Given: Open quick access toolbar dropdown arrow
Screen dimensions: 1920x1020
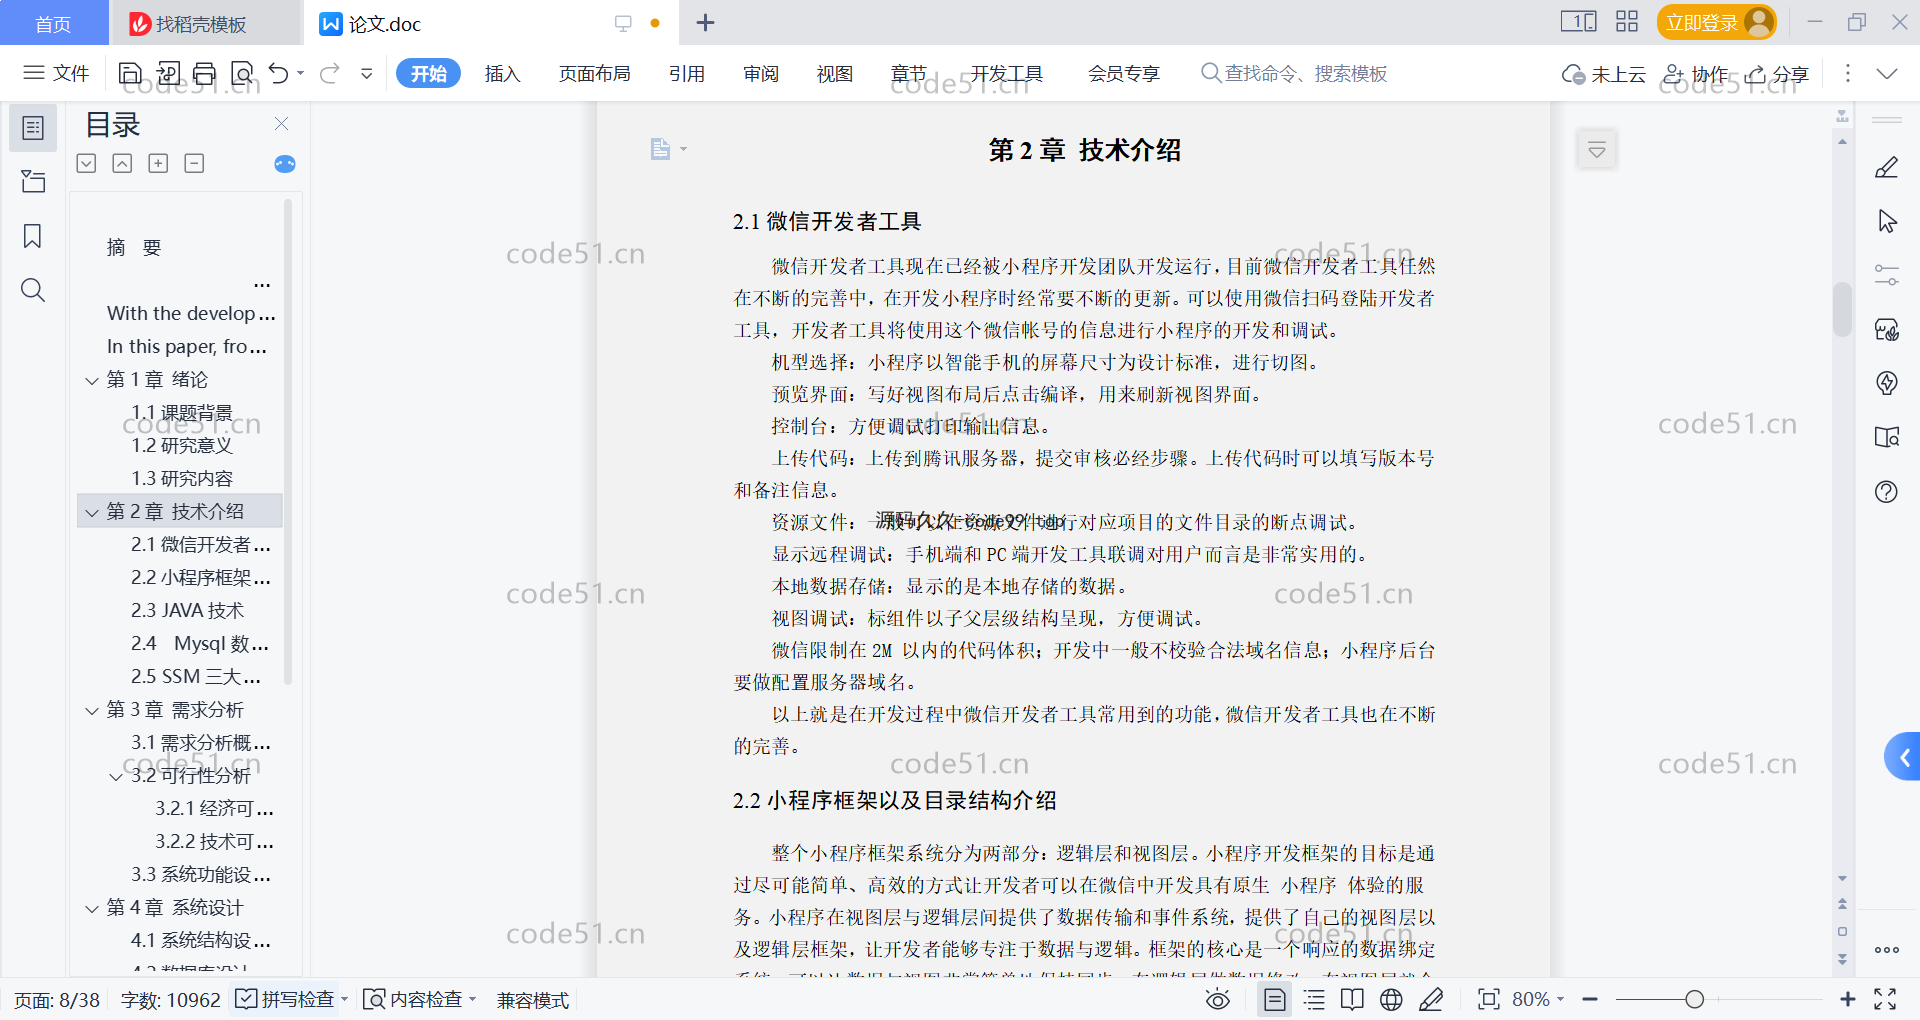Looking at the screenshot, I should 367,73.
